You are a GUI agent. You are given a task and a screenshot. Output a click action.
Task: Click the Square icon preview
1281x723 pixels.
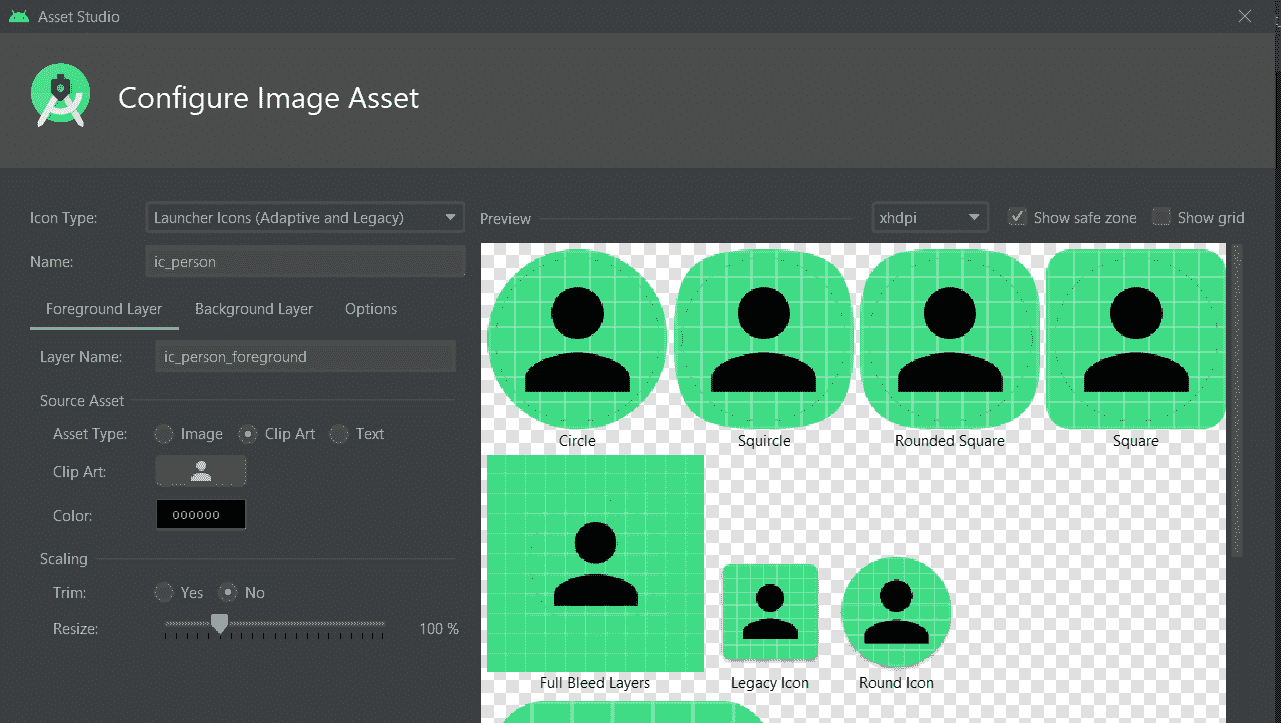1136,338
